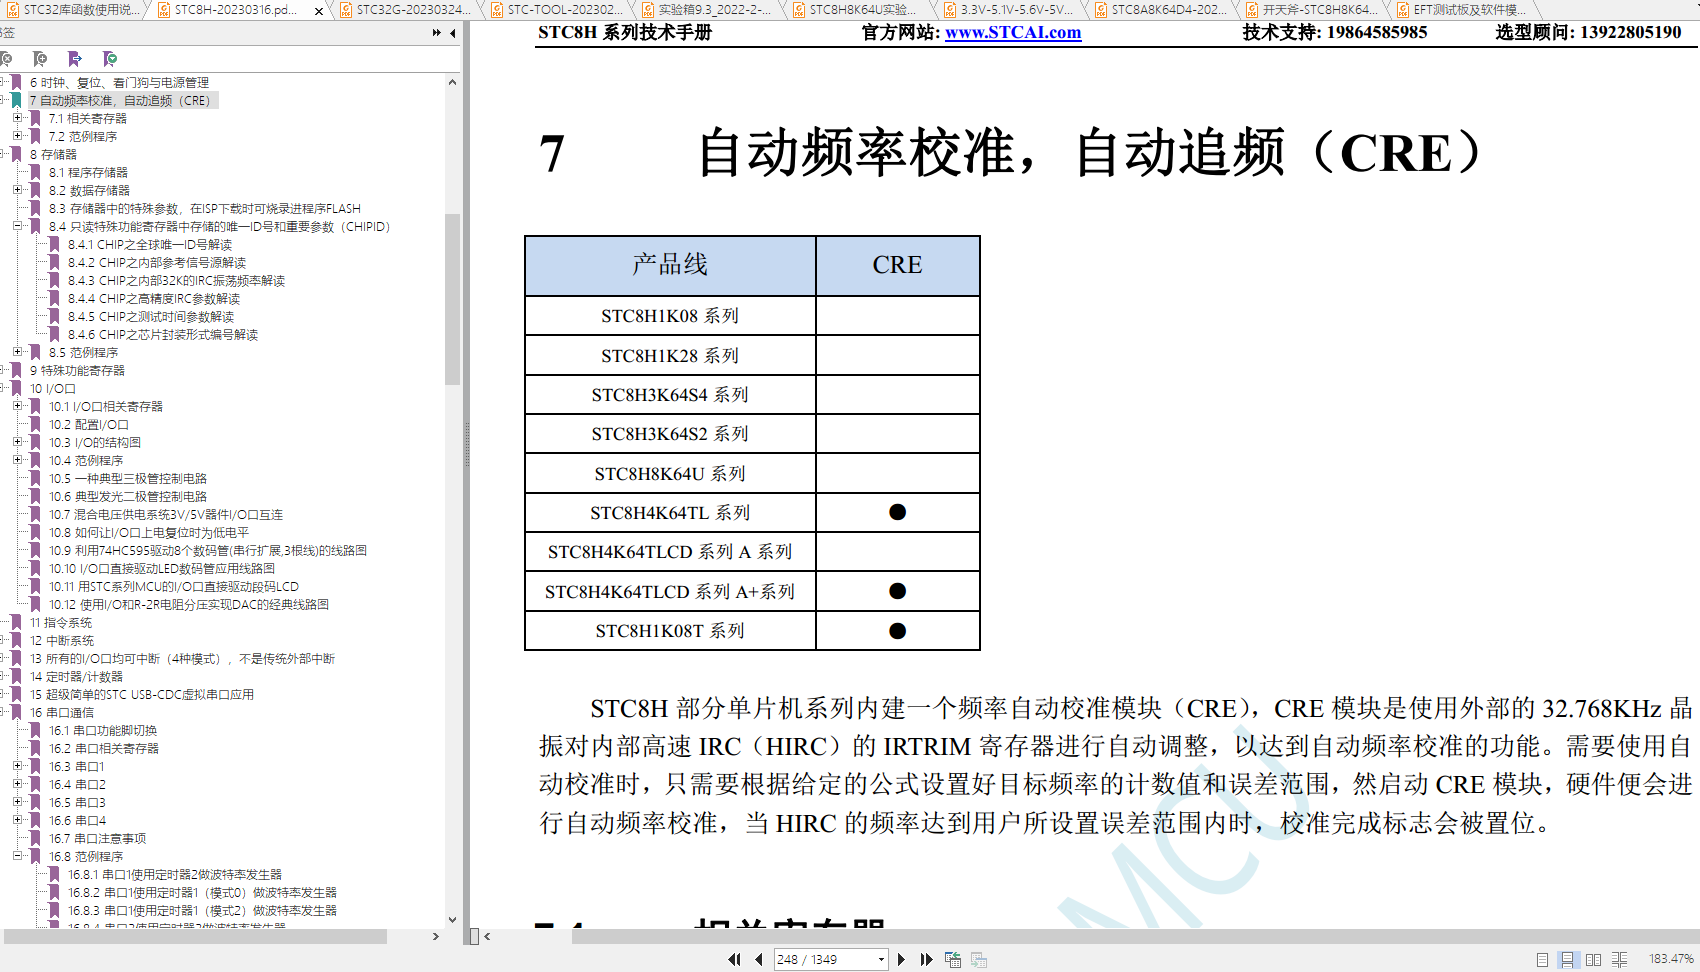Image resolution: width=1700 pixels, height=972 pixels.
Task: Switch to STC32G-20230324 tab
Action: (x=406, y=10)
